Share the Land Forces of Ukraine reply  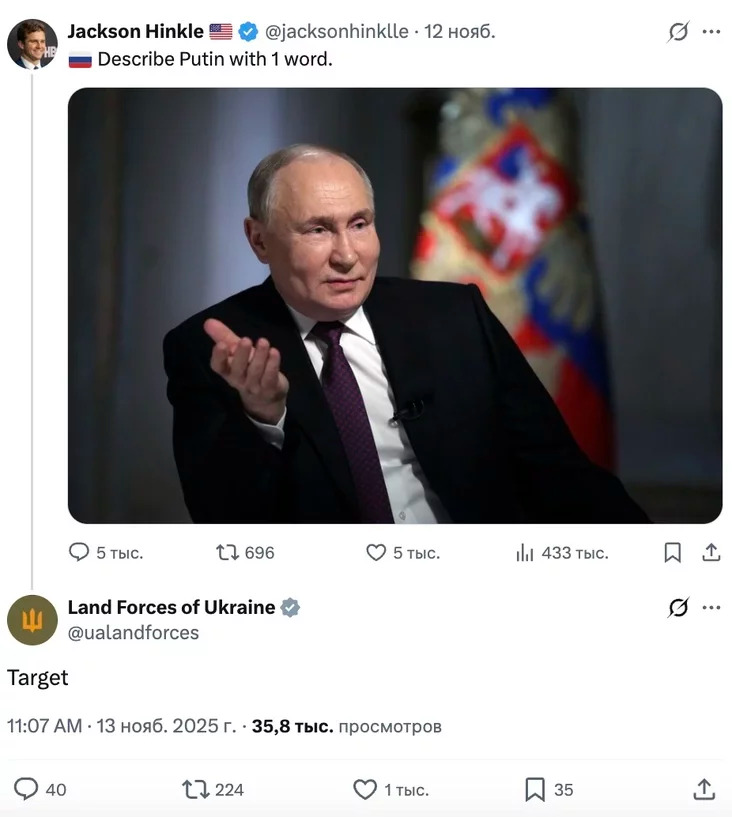(704, 789)
